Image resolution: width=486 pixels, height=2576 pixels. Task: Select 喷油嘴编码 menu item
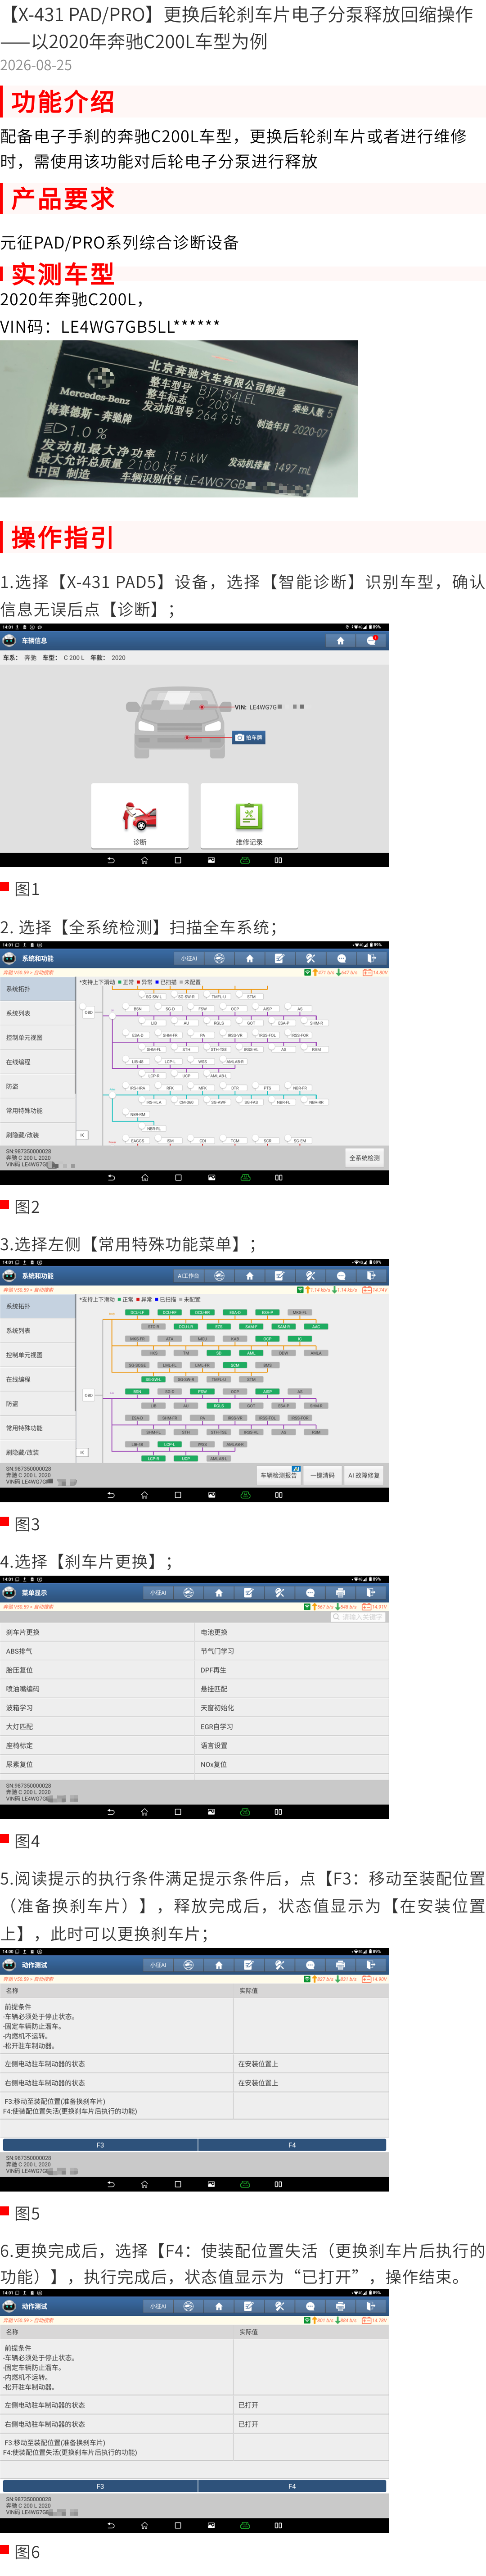click(97, 1689)
